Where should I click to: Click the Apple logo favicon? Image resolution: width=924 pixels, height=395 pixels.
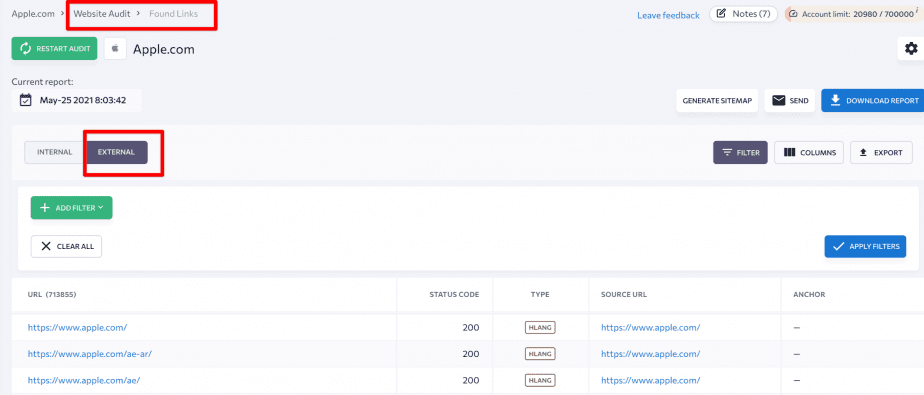[116, 49]
